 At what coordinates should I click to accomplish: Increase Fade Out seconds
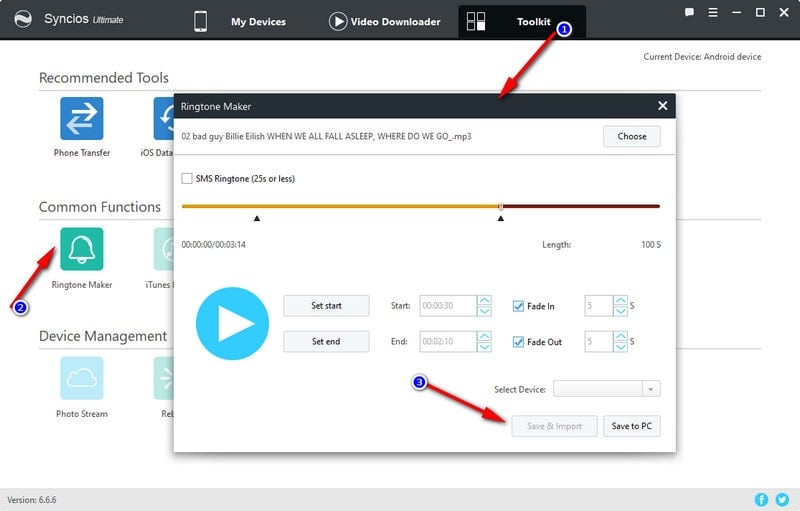(x=620, y=336)
